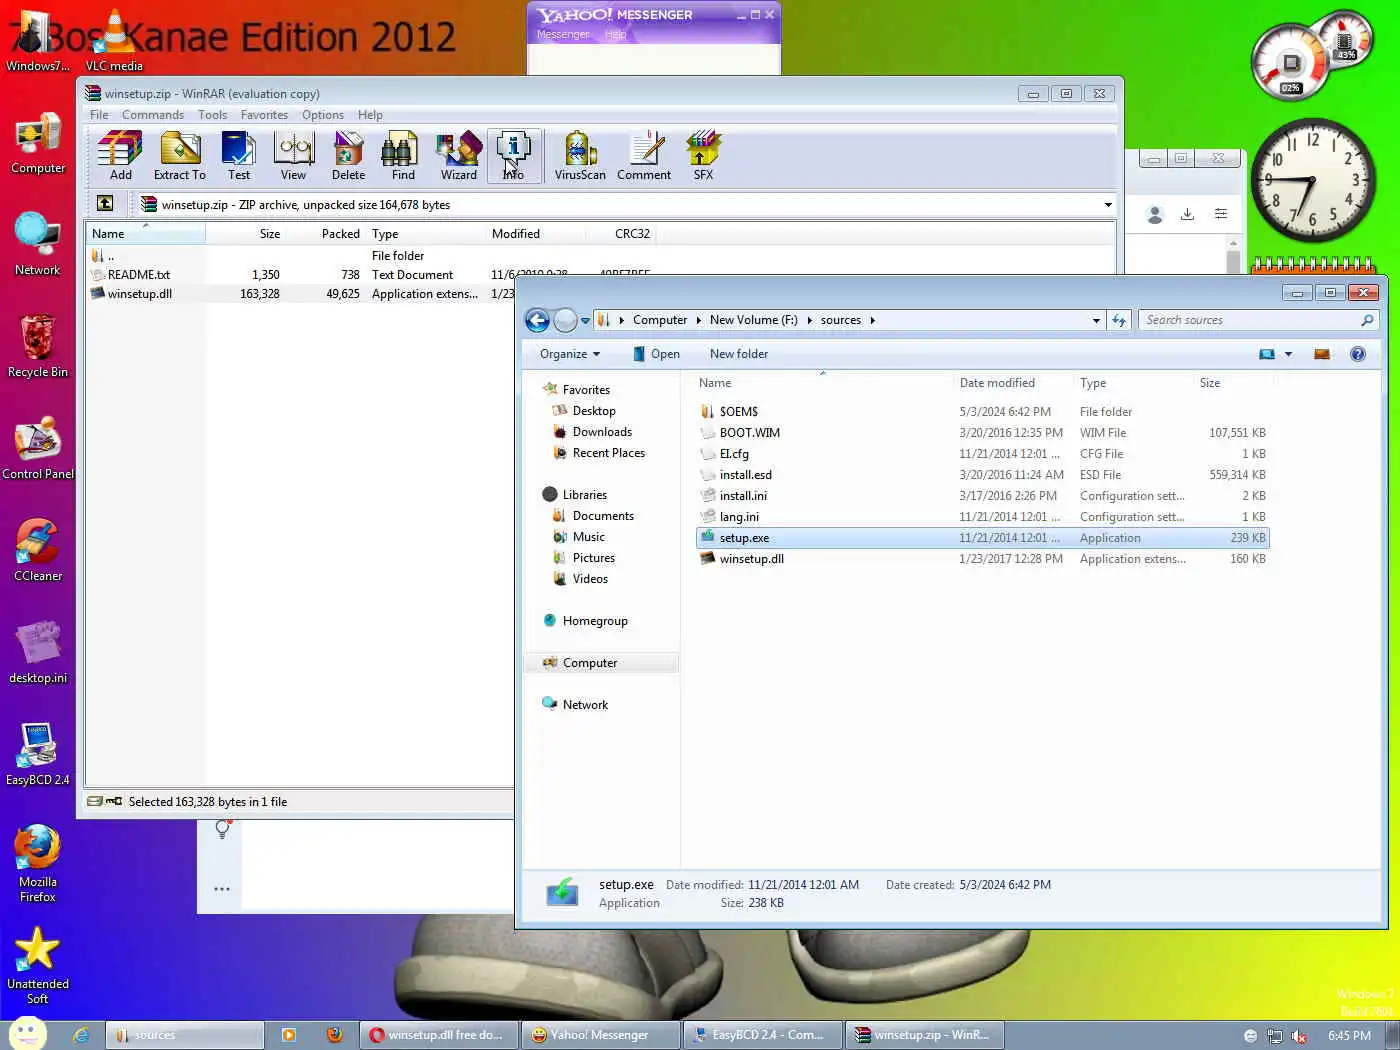Open the WinRAR Help menu
This screenshot has height=1050, width=1400.
click(x=370, y=115)
